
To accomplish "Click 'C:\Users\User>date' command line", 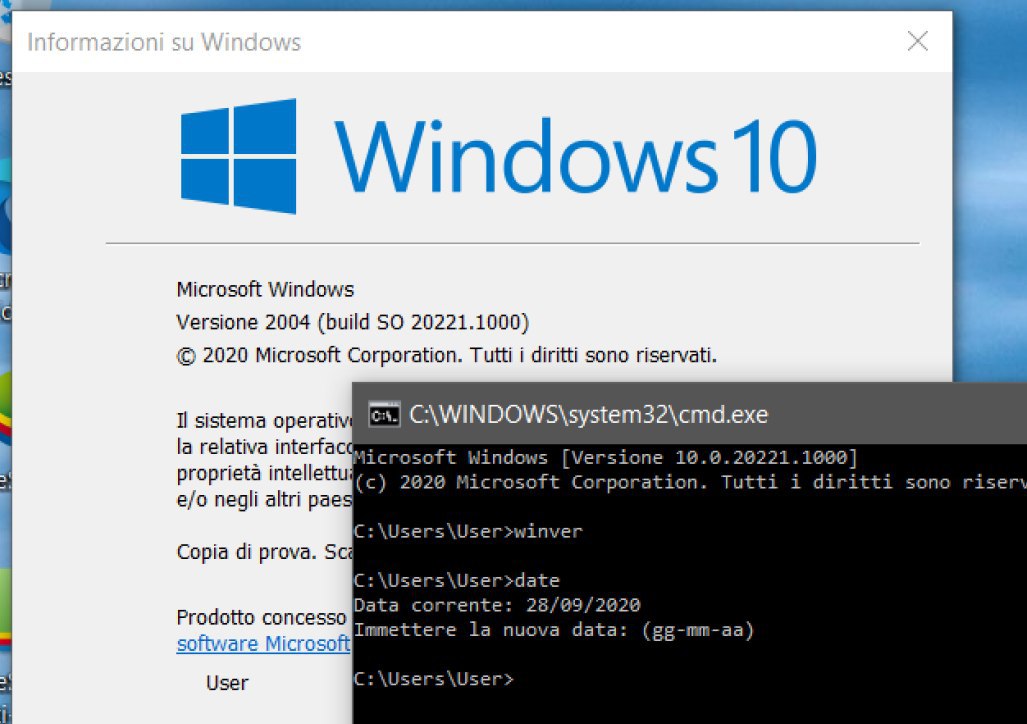I will click(x=457, y=581).
